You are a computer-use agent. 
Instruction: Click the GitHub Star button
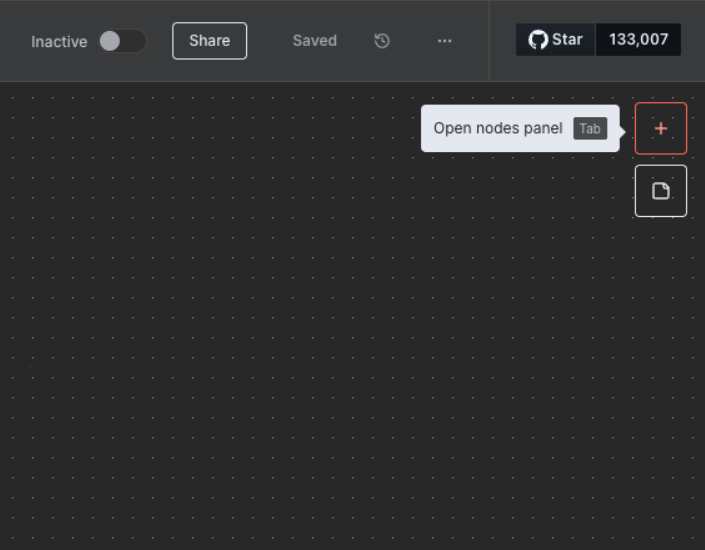[555, 40]
